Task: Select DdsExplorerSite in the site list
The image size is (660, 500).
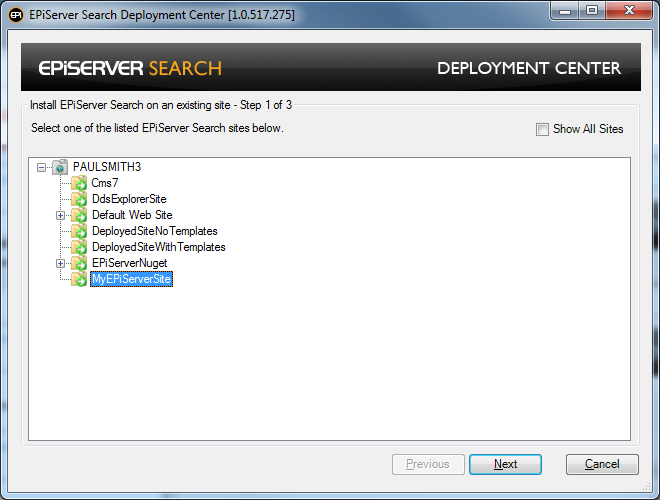Action: coord(129,199)
